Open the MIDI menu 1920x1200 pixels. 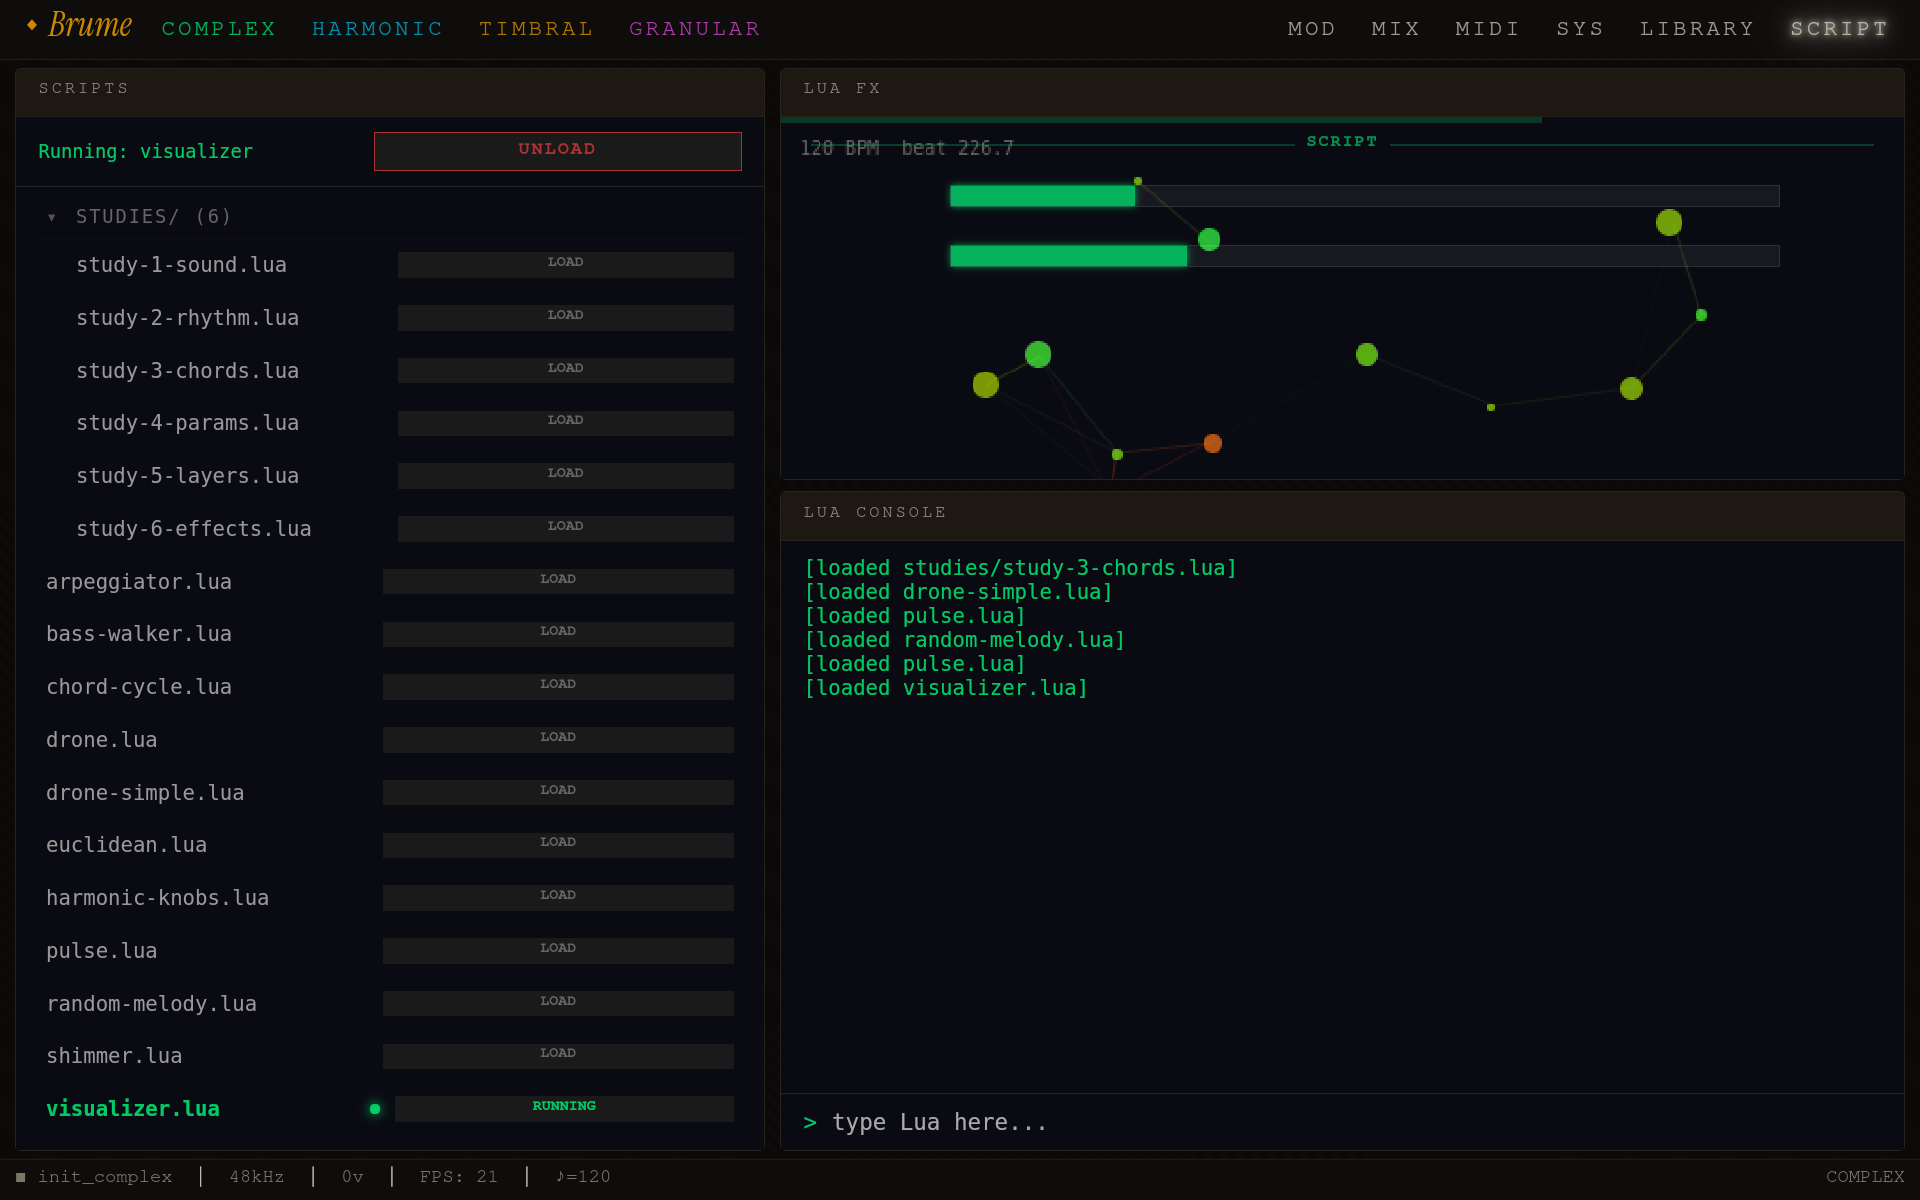[1487, 28]
